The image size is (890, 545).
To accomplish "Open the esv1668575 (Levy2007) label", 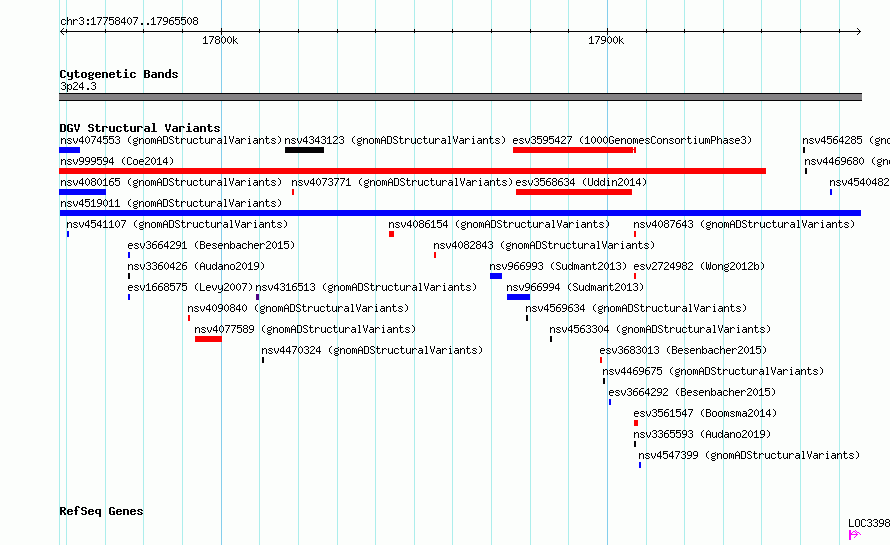I will tap(190, 287).
